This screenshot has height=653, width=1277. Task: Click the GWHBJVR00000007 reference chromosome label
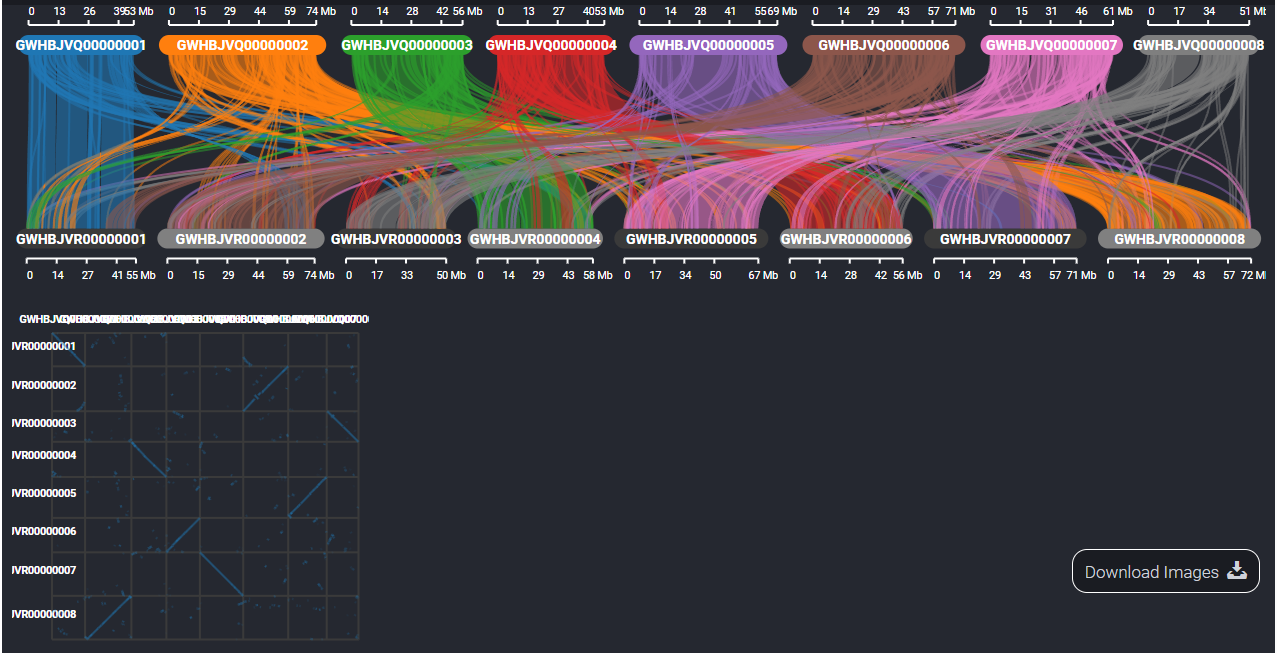1005,240
